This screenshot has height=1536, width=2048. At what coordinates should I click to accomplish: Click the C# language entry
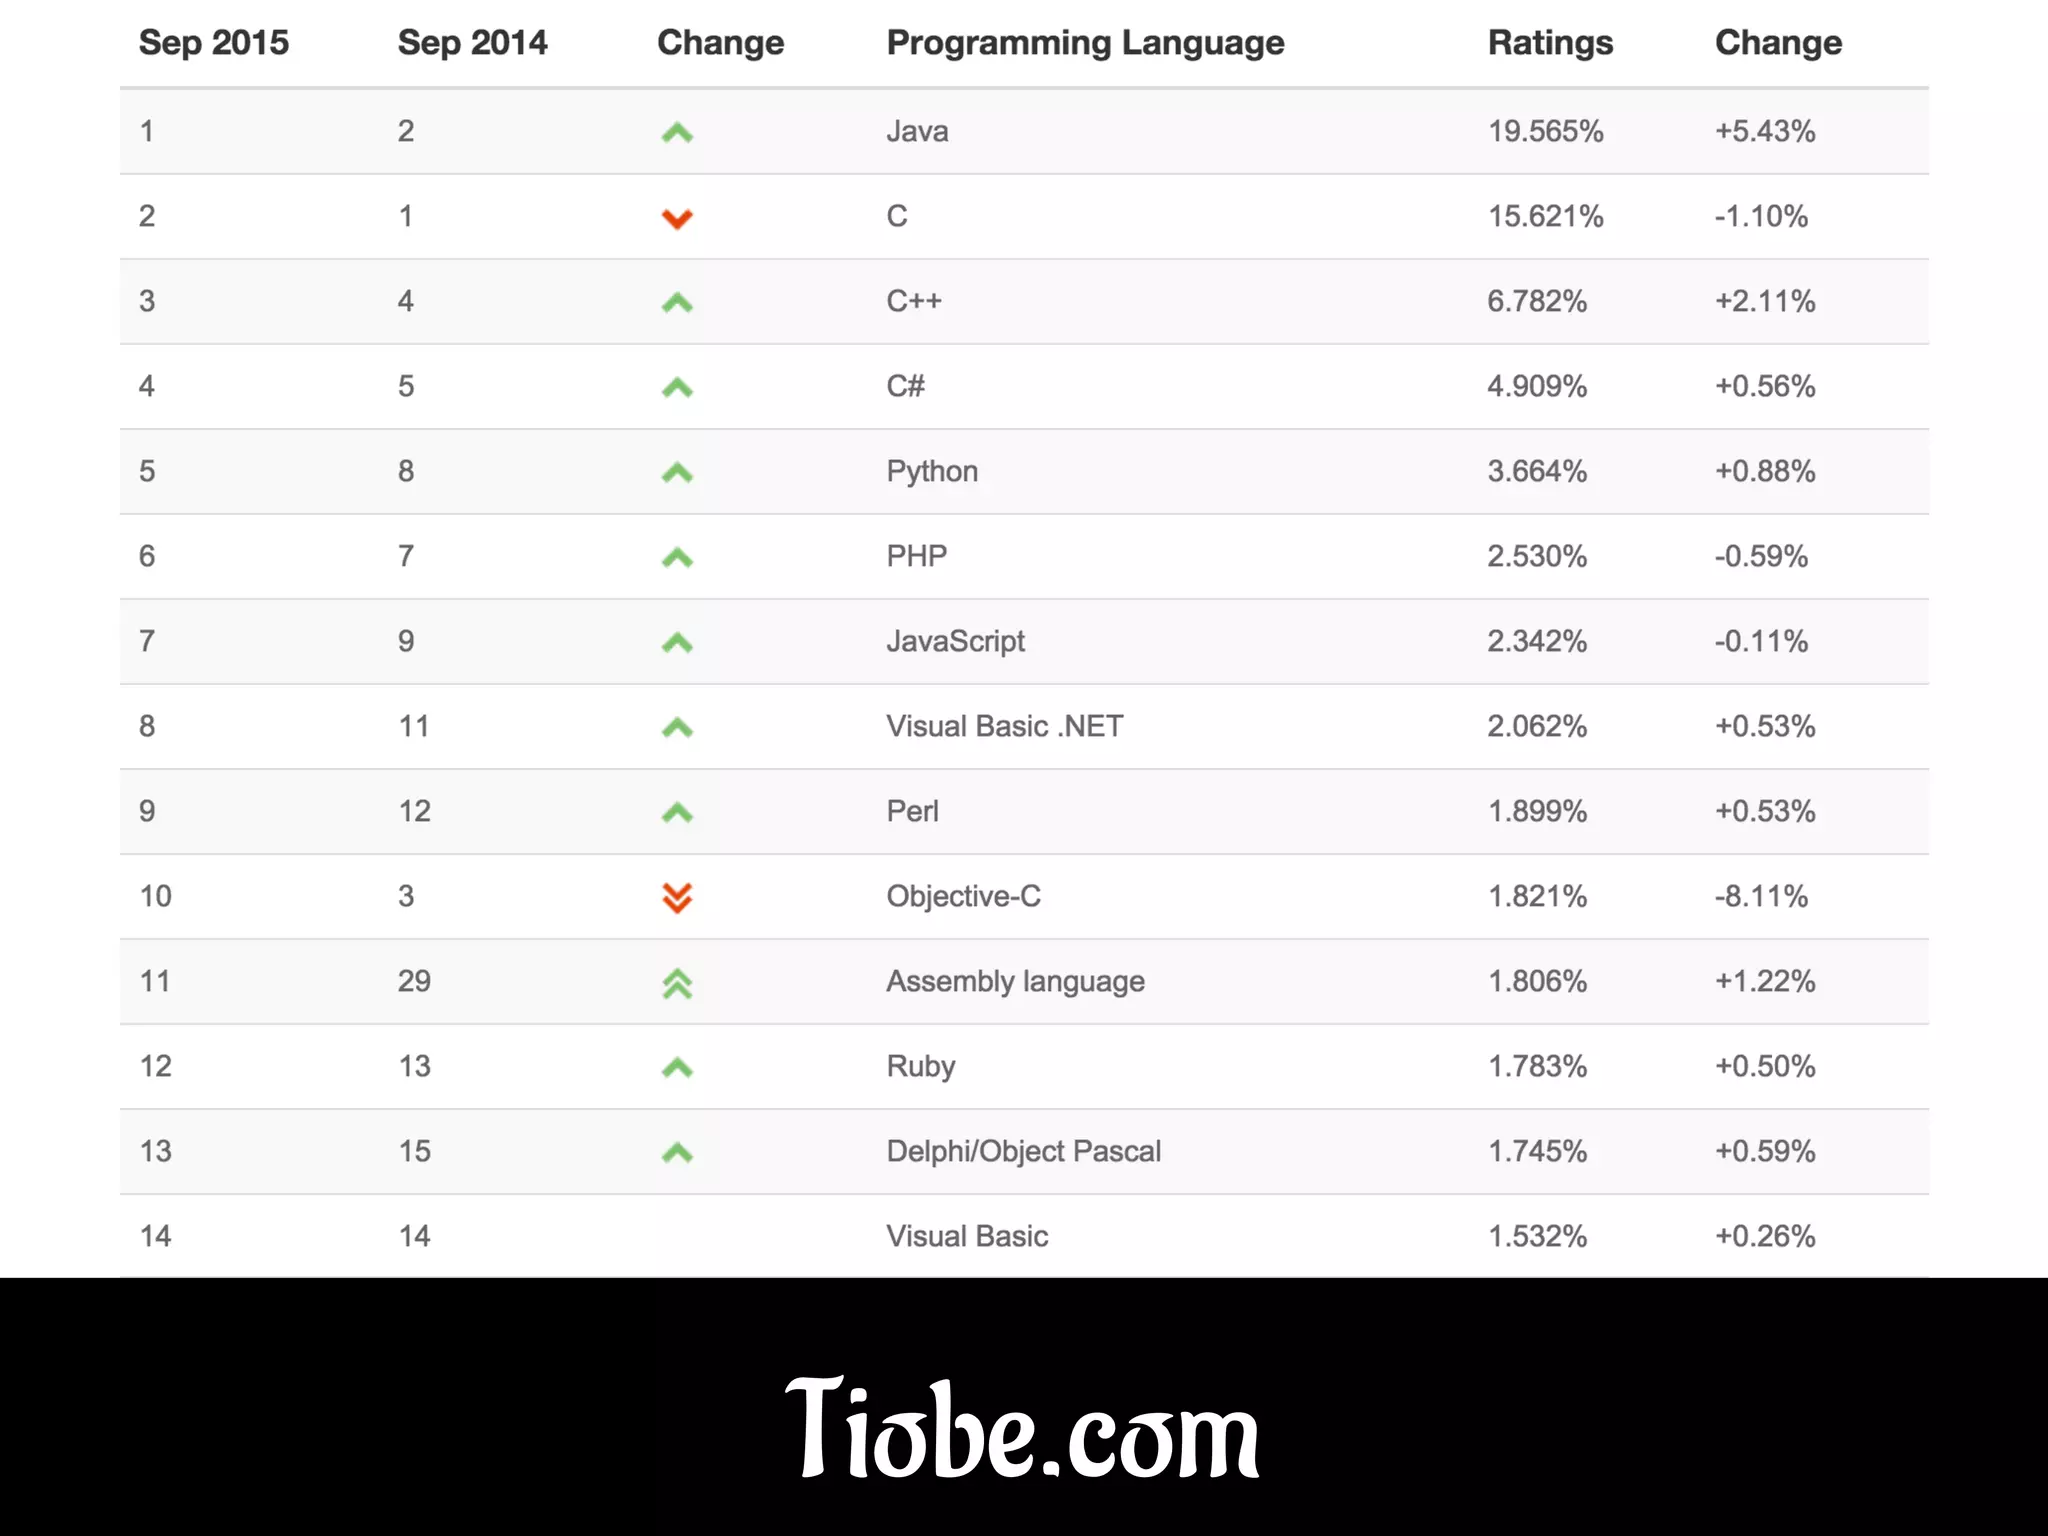click(x=906, y=386)
